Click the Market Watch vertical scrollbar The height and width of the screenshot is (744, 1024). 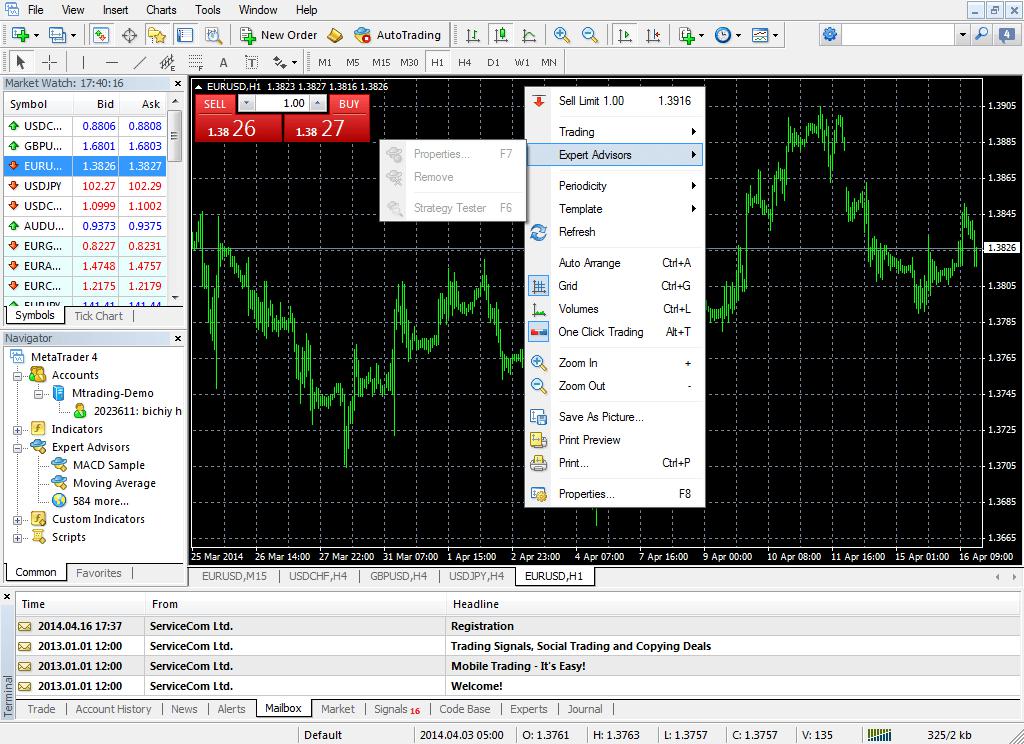point(174,199)
